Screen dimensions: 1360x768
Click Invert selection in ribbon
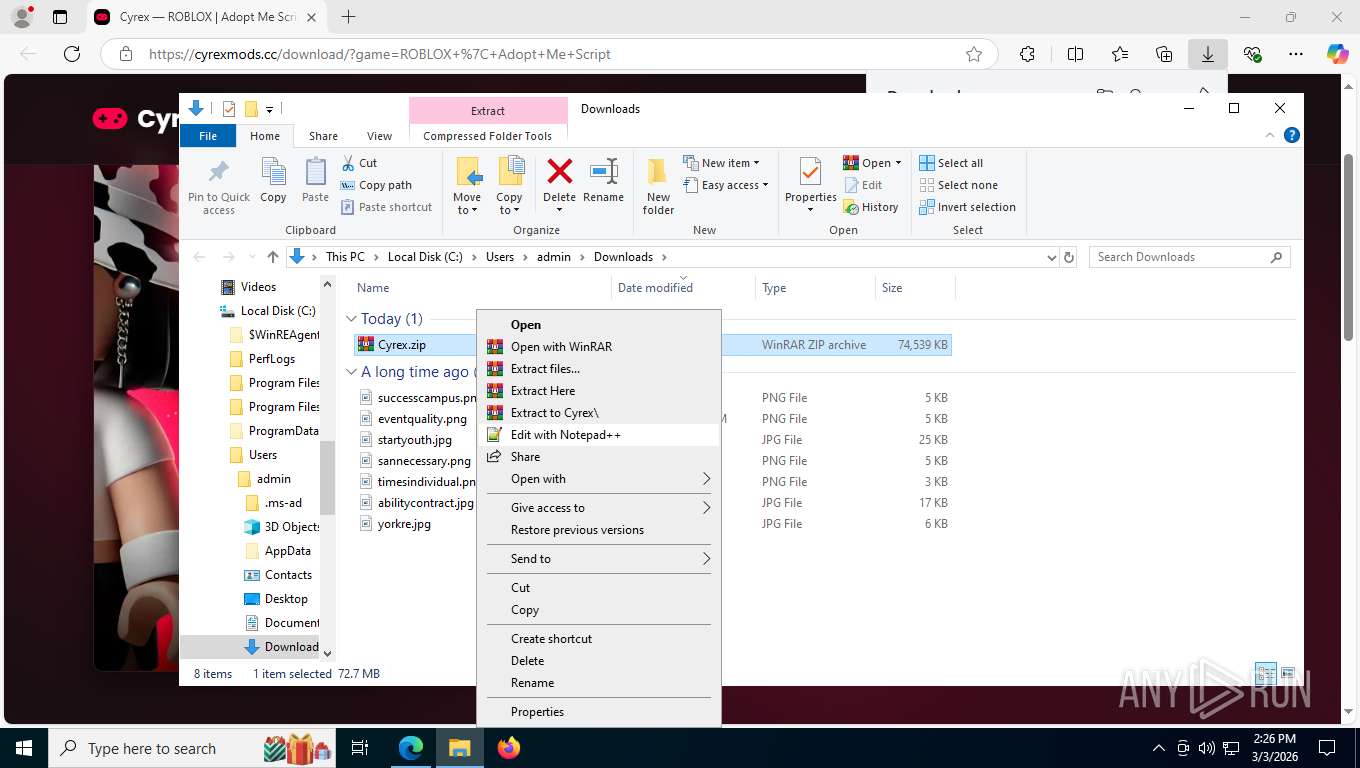point(967,207)
